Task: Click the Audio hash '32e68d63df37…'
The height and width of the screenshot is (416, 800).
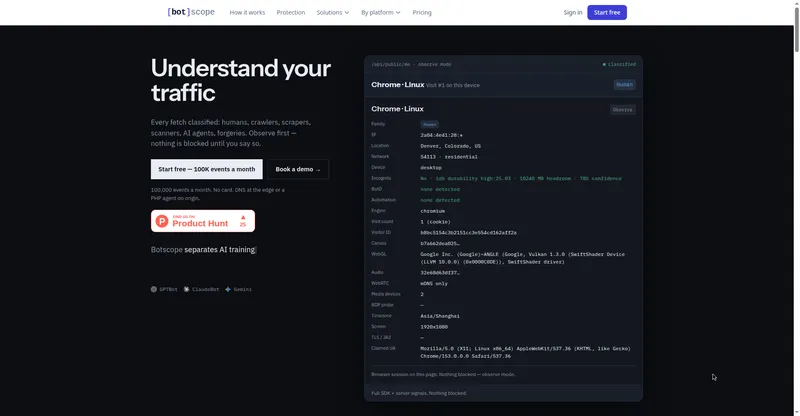Action: pos(440,273)
